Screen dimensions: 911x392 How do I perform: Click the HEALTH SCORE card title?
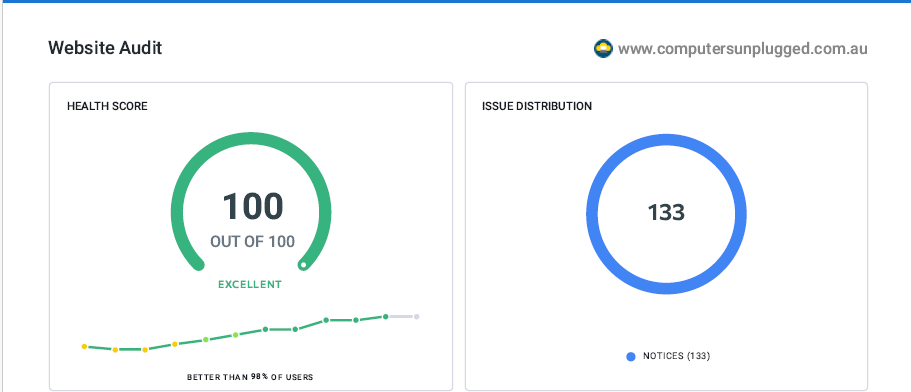pyautogui.click(x=107, y=106)
